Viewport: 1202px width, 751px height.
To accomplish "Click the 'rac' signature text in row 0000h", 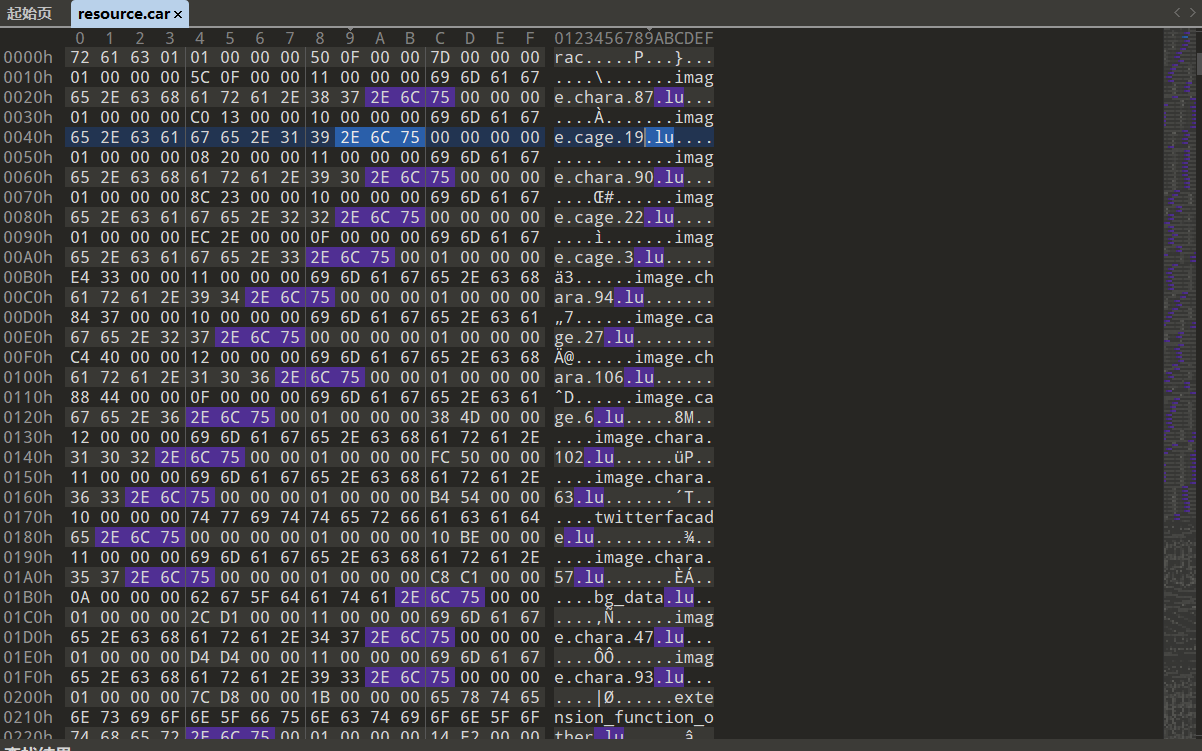I will pyautogui.click(x=569, y=58).
